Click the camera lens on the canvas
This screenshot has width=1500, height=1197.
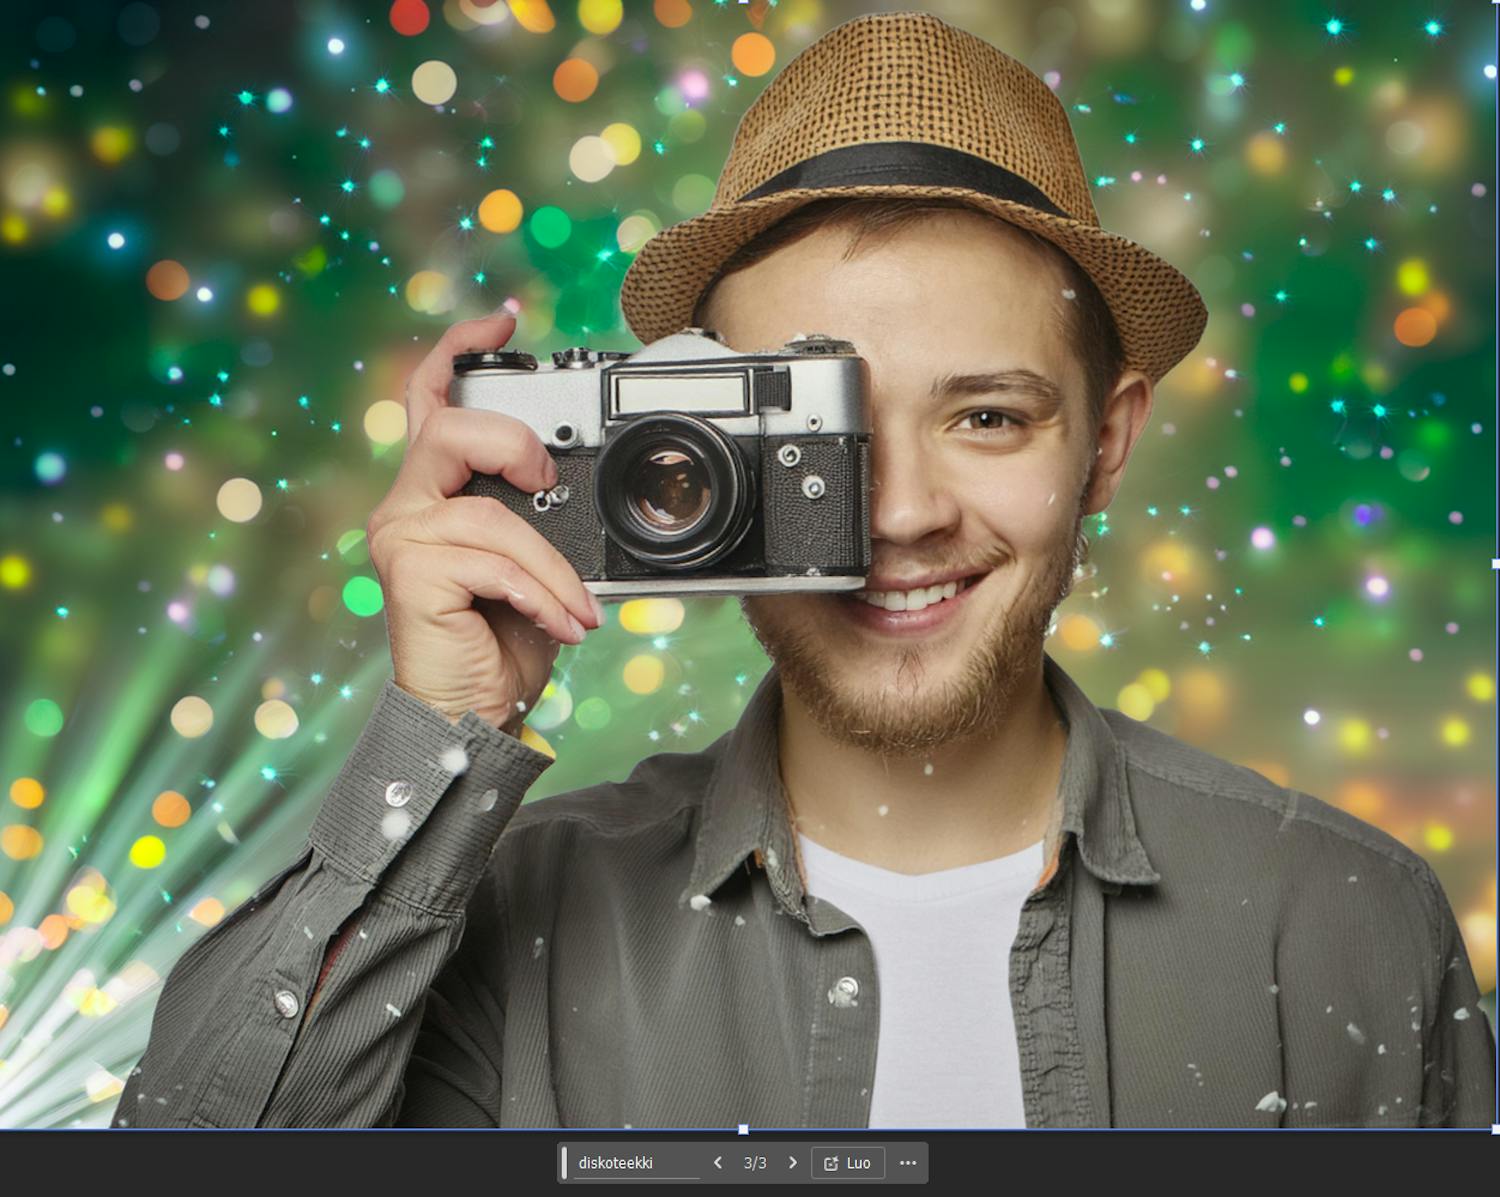pyautogui.click(x=671, y=491)
